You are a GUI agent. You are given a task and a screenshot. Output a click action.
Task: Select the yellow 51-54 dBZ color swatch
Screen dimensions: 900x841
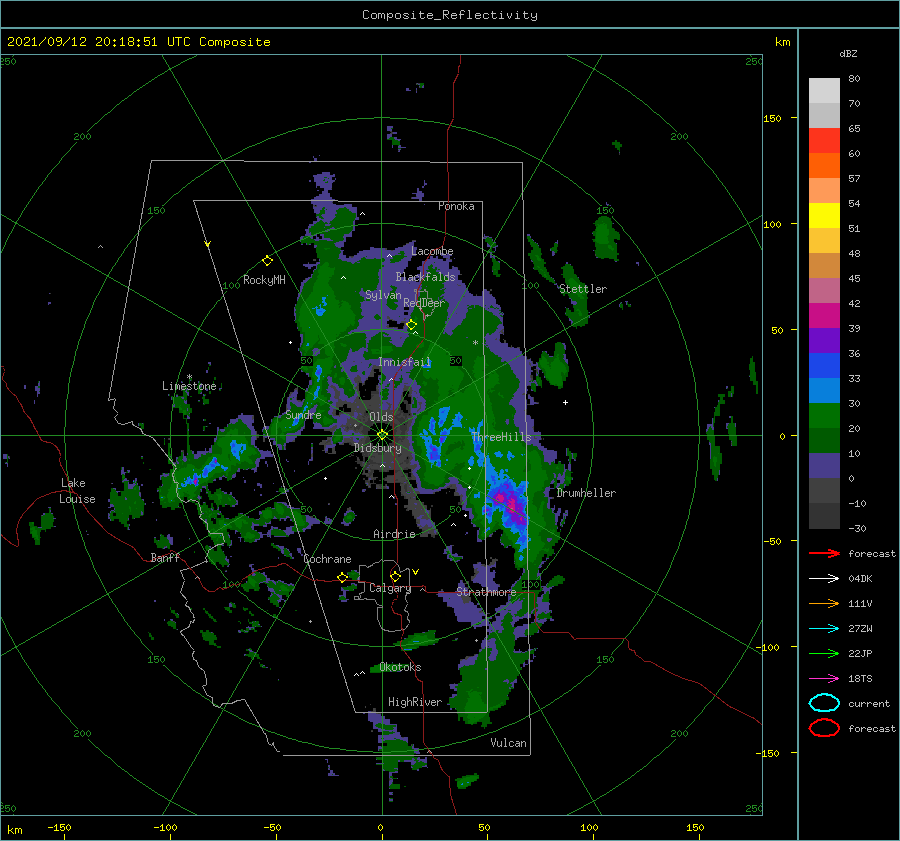pyautogui.click(x=824, y=216)
